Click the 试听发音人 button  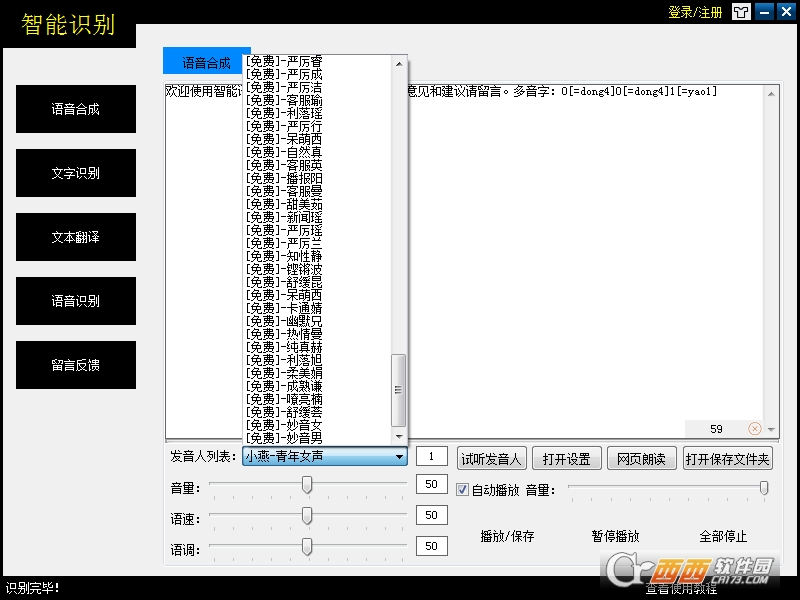[x=490, y=459]
